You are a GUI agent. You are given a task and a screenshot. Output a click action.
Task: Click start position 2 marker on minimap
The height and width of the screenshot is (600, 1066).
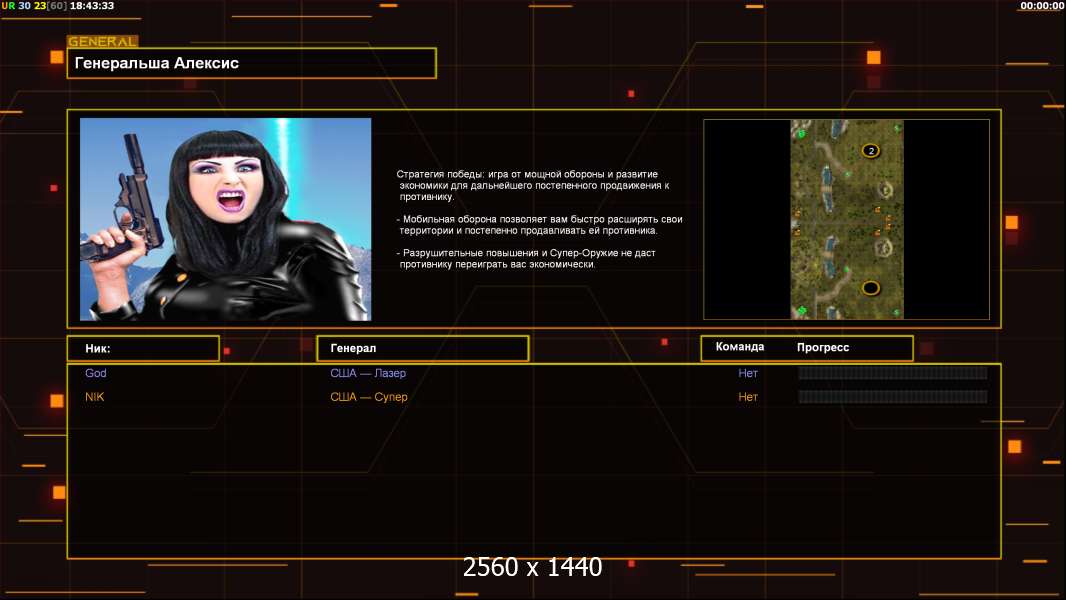click(870, 151)
